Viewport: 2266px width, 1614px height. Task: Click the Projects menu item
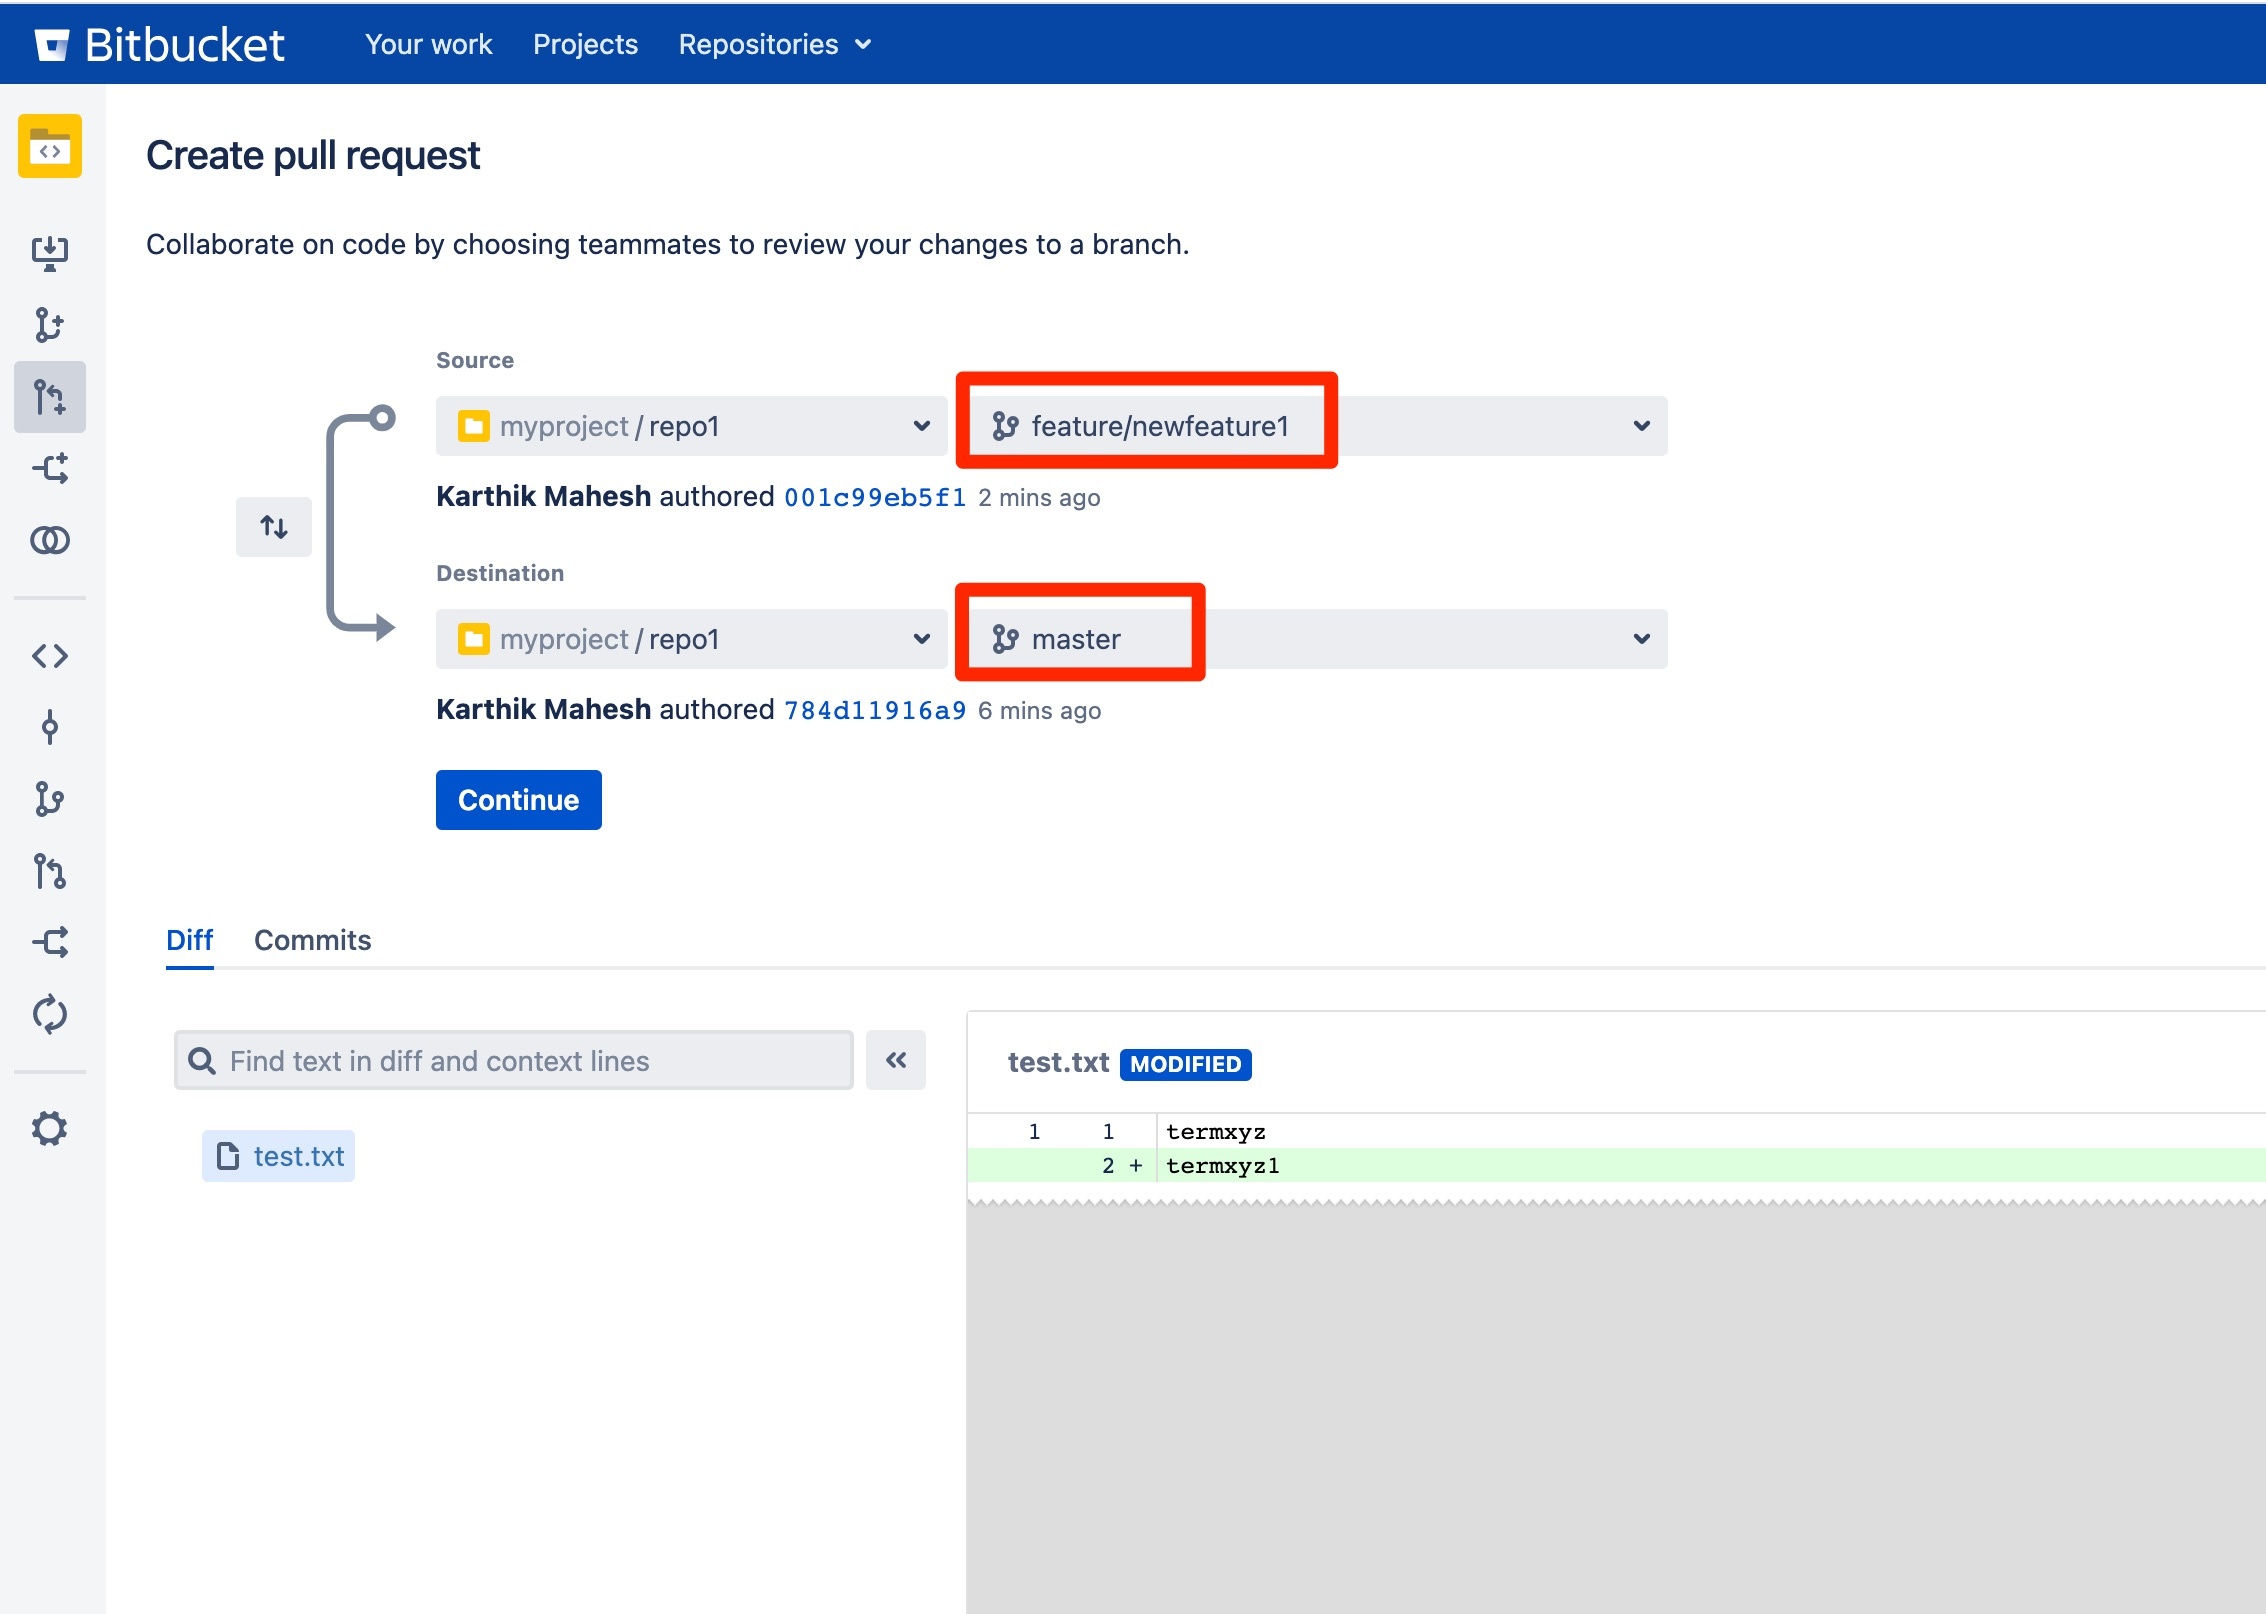coord(585,44)
